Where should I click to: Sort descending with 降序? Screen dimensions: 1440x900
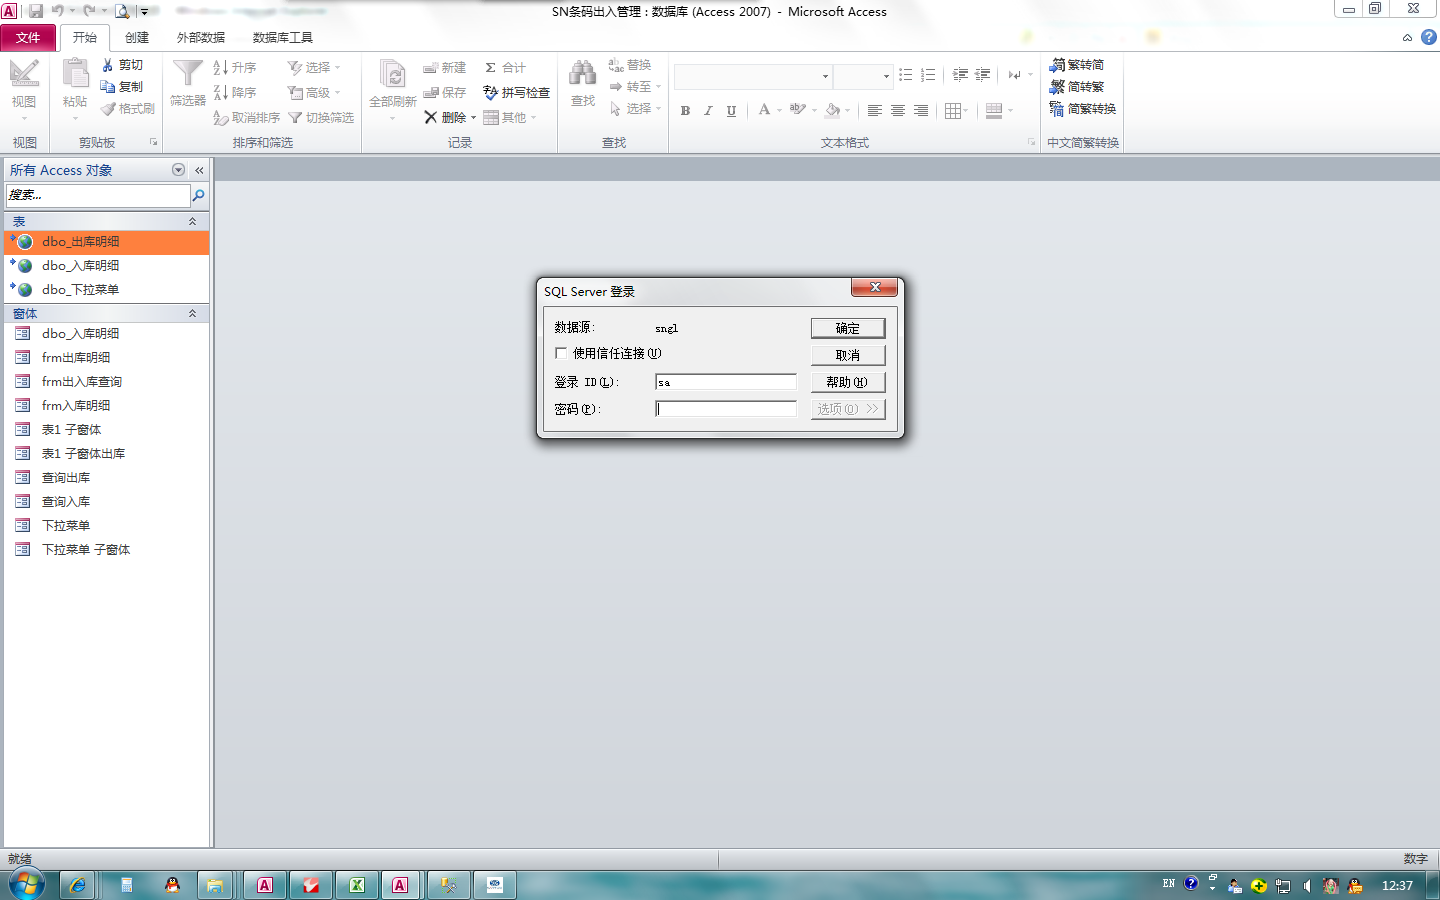pyautogui.click(x=235, y=92)
